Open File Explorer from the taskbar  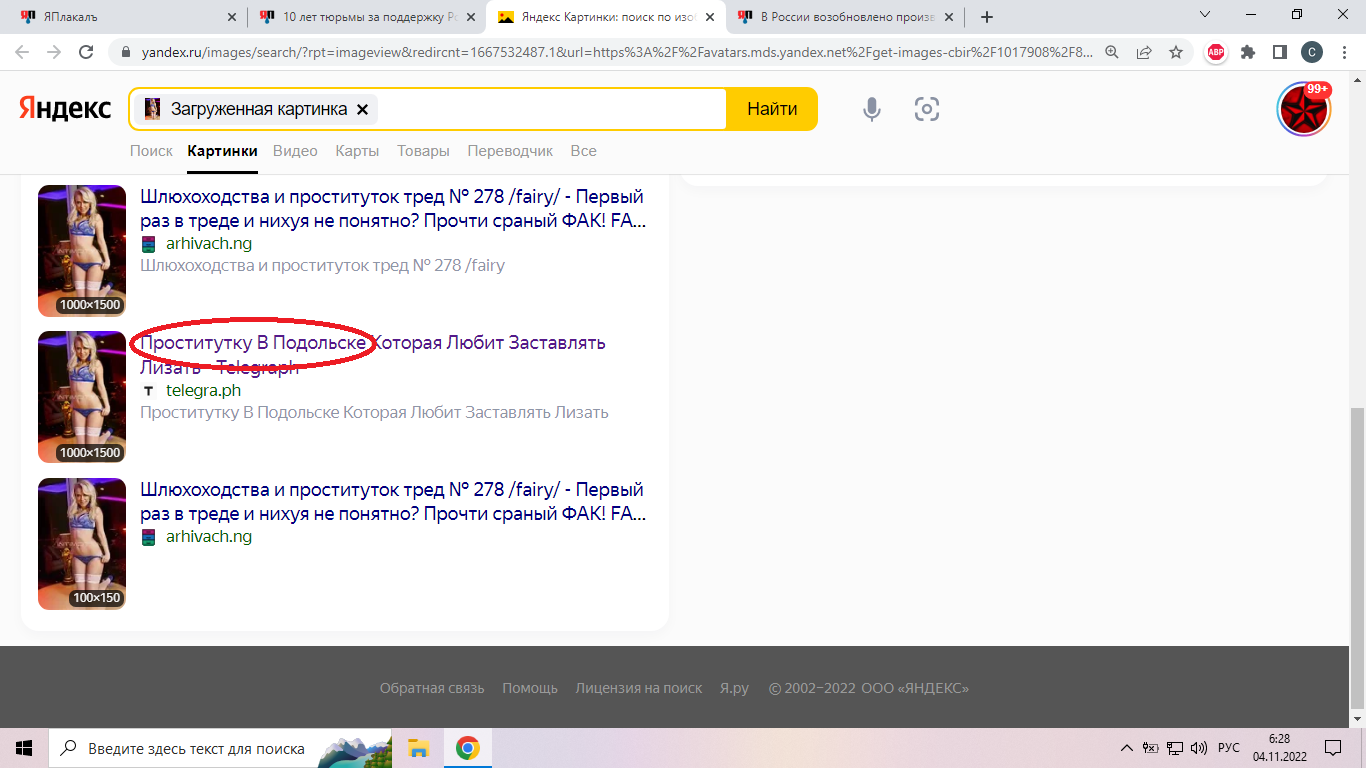(x=418, y=748)
